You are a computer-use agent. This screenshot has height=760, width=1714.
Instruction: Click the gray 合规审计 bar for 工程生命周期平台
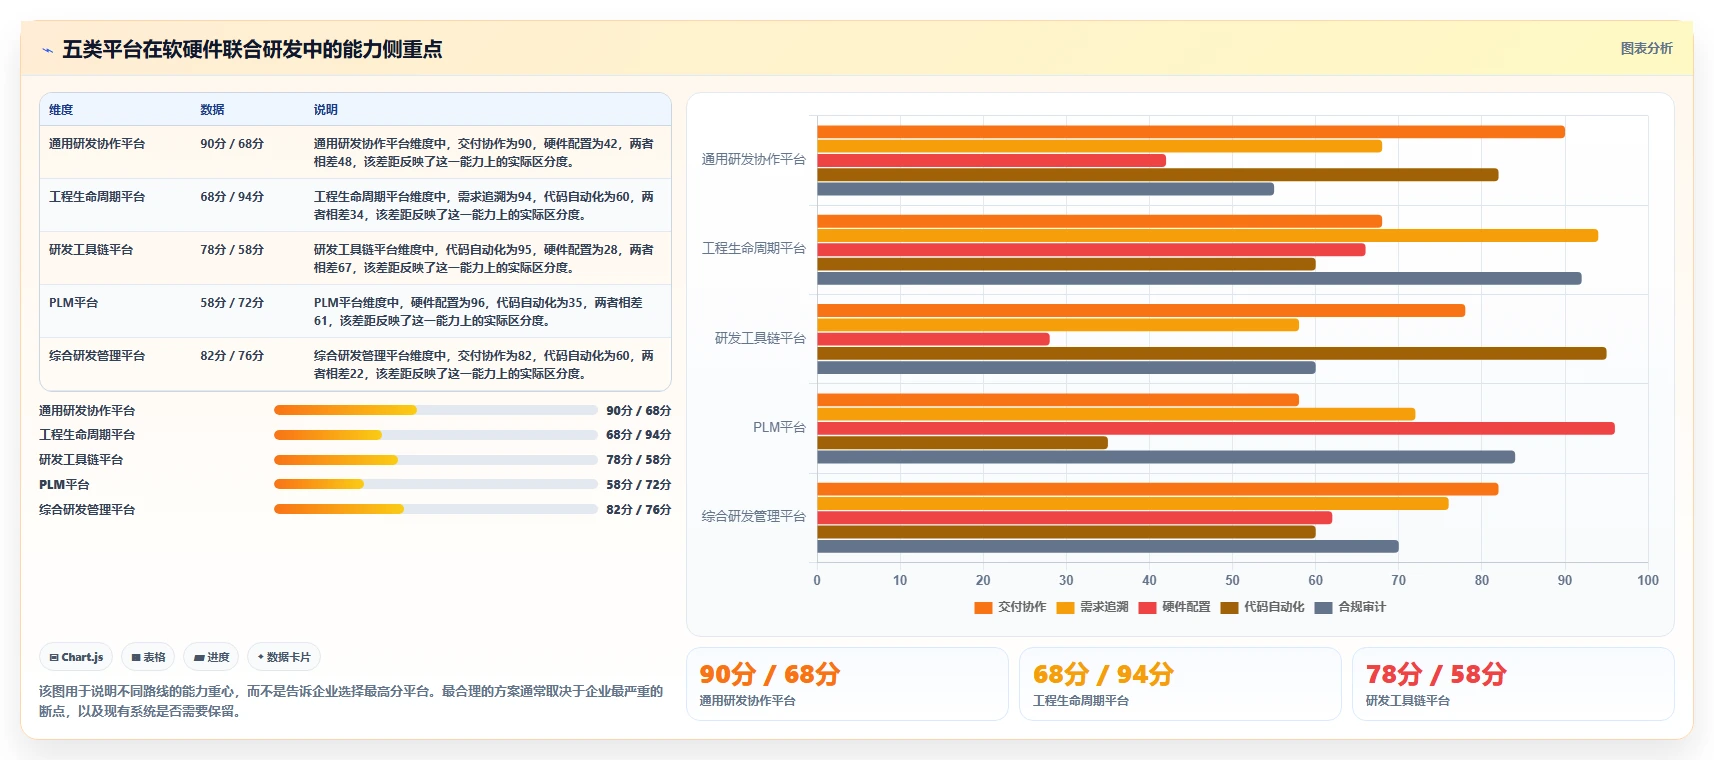pos(1199,279)
